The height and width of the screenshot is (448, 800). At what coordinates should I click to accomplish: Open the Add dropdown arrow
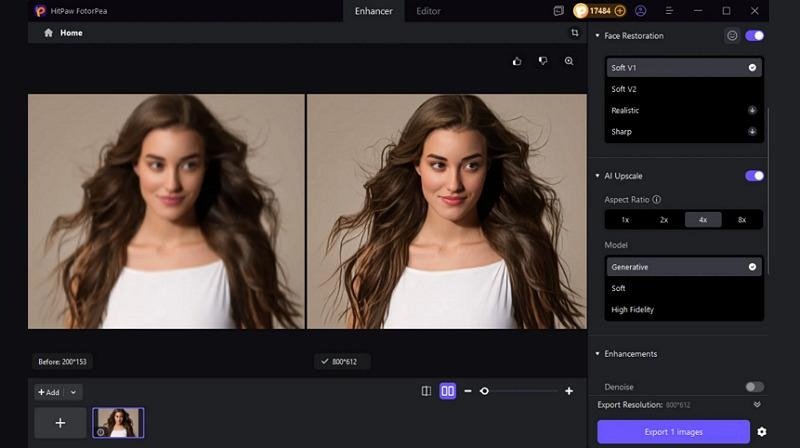pos(73,392)
